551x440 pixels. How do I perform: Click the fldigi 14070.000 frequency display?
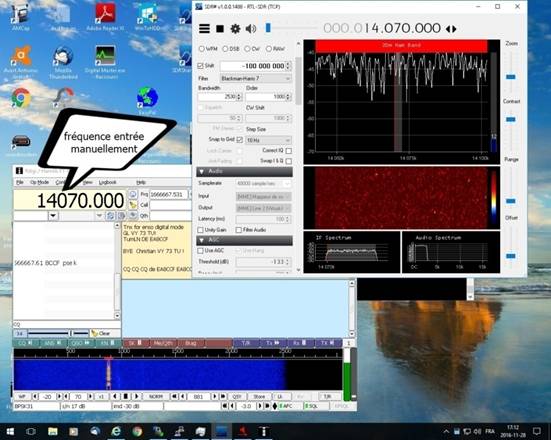click(70, 200)
